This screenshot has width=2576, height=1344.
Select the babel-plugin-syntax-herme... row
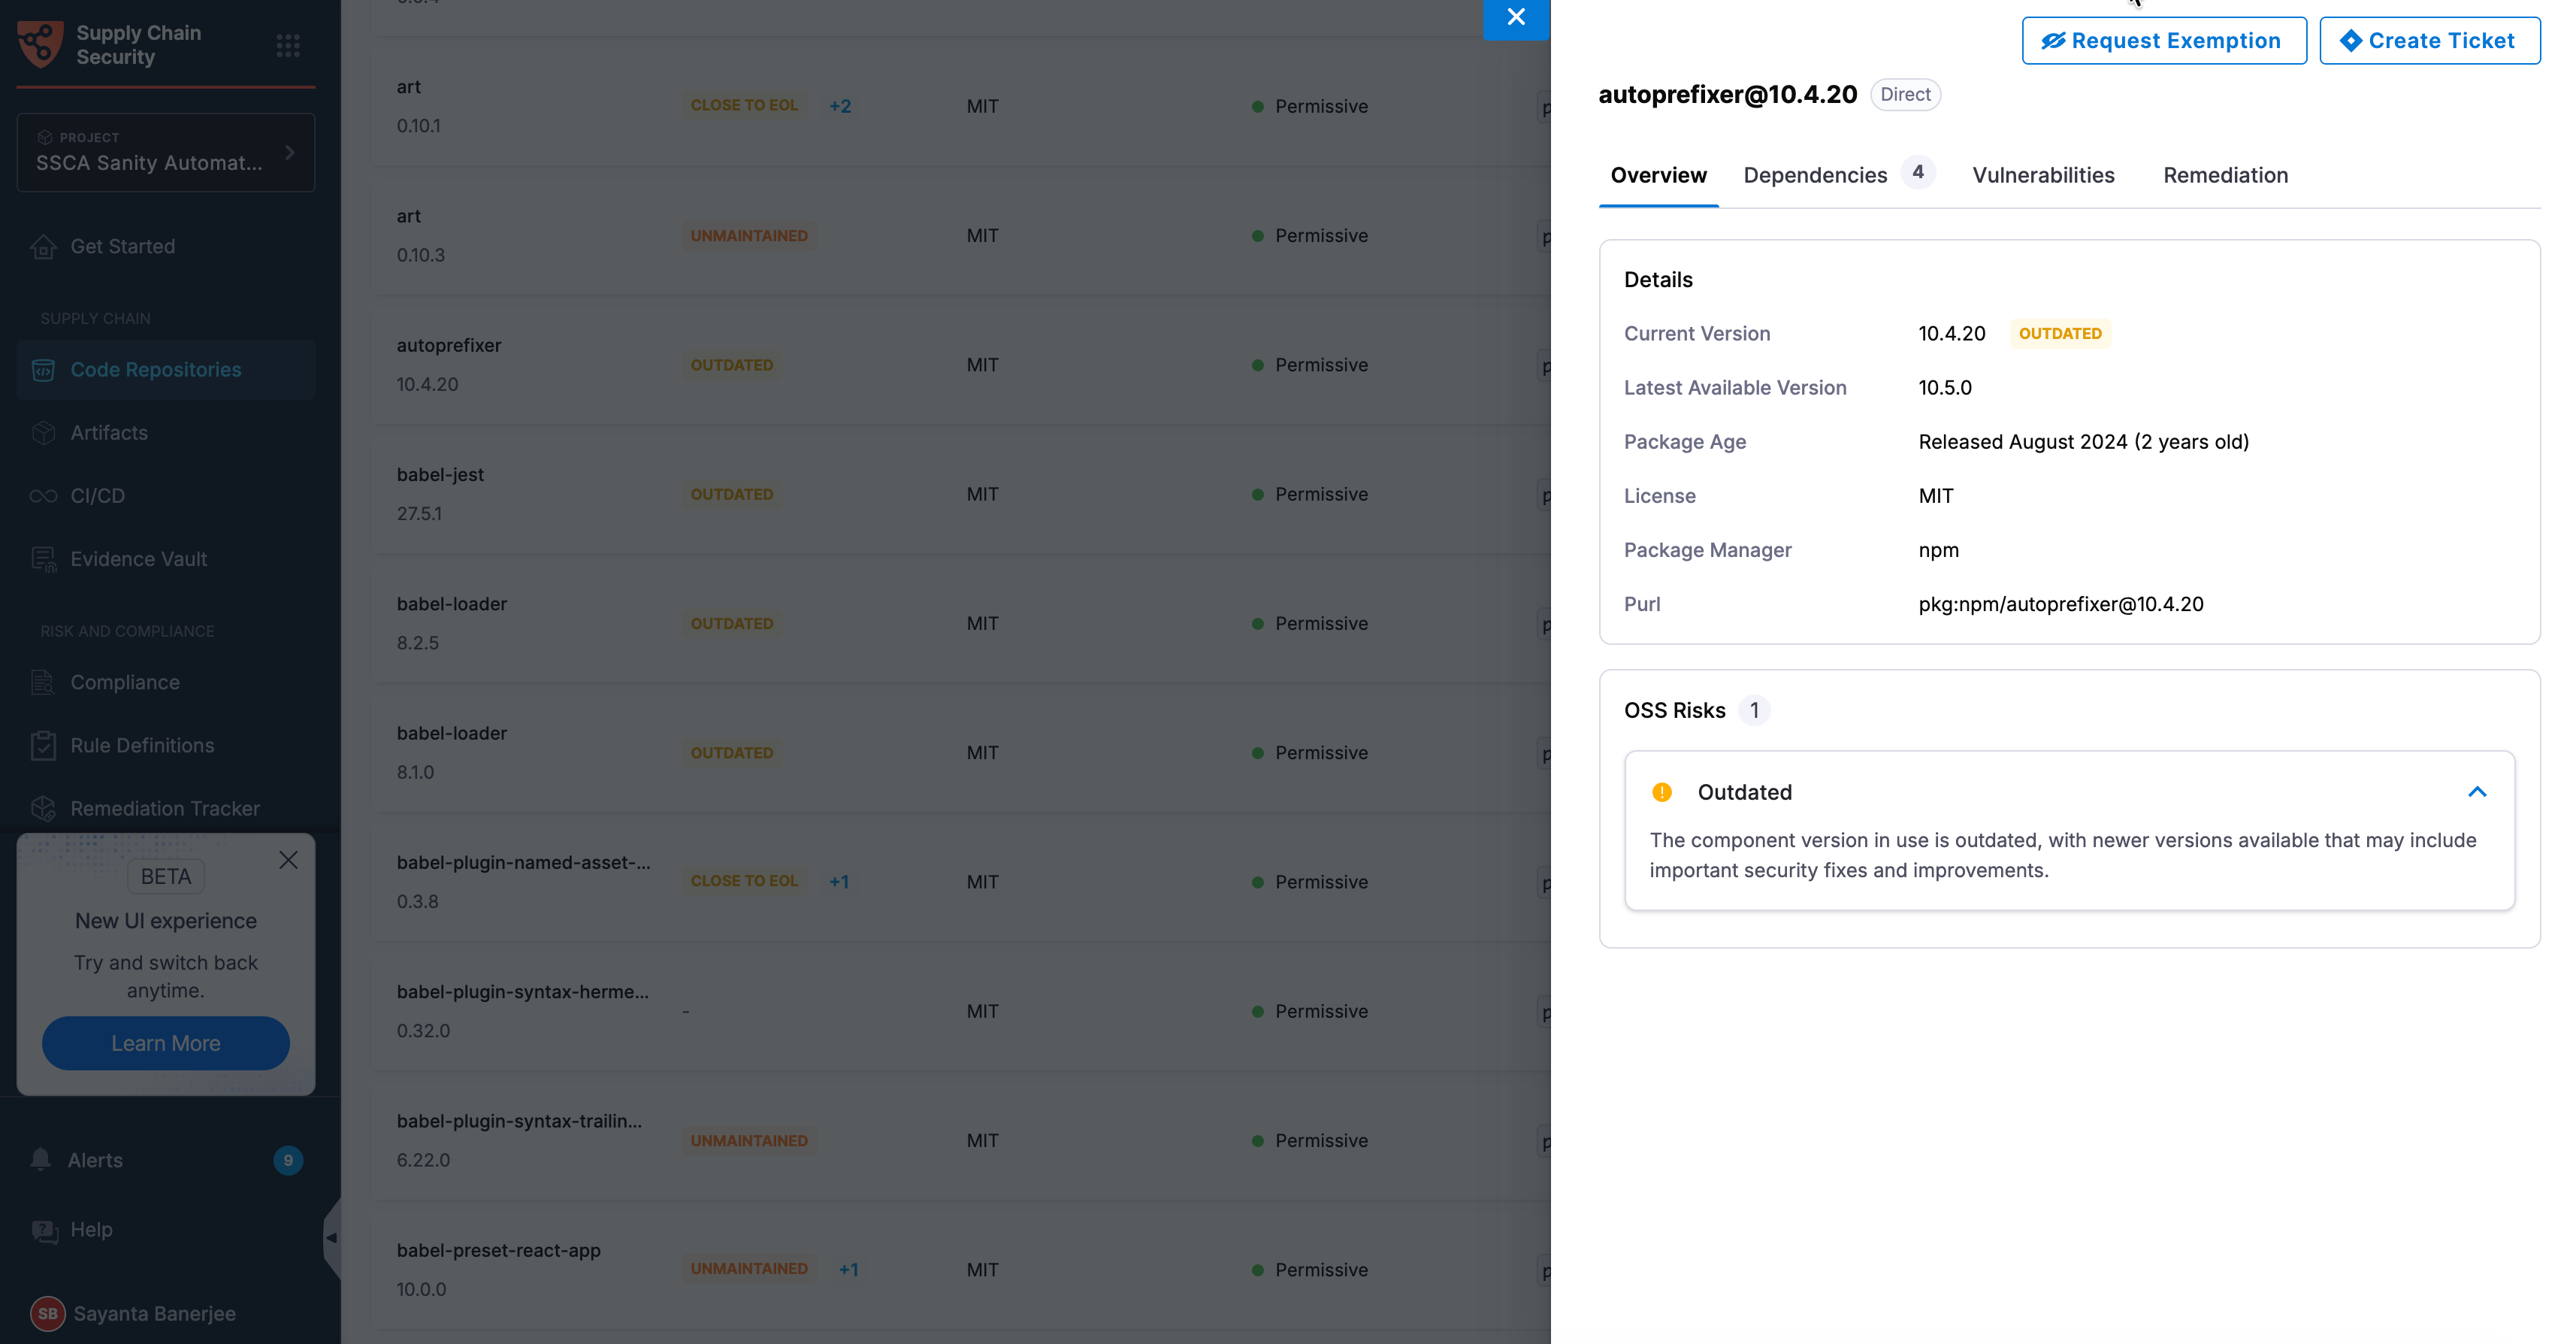tap(962, 1011)
